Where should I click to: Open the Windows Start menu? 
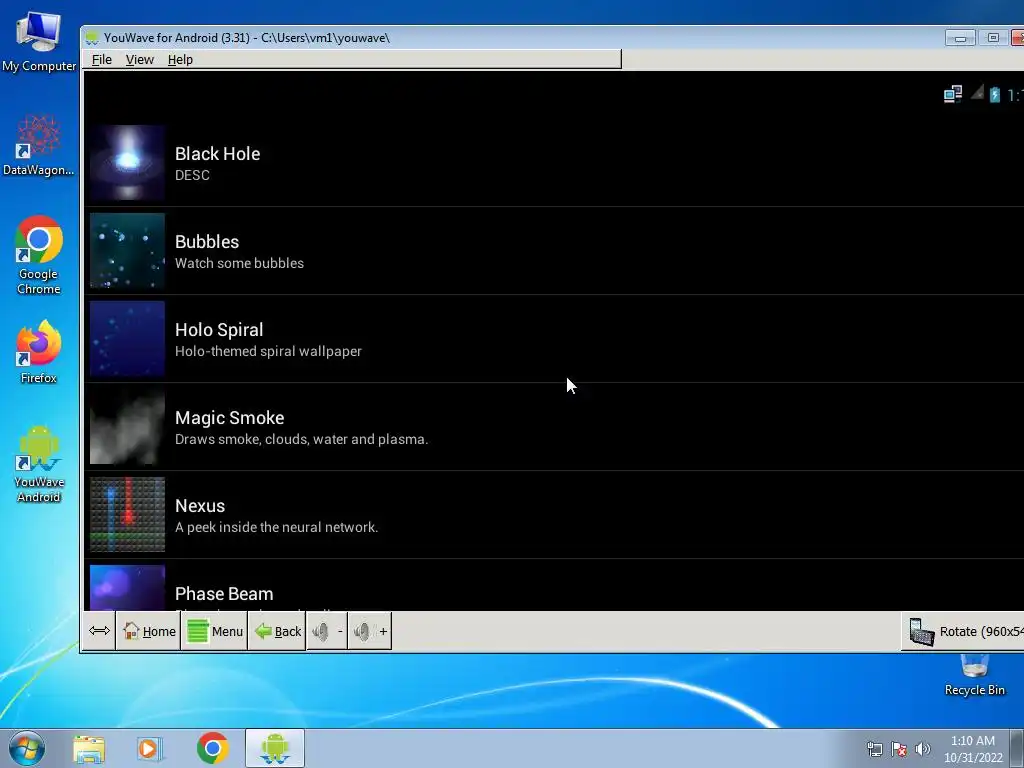27,748
